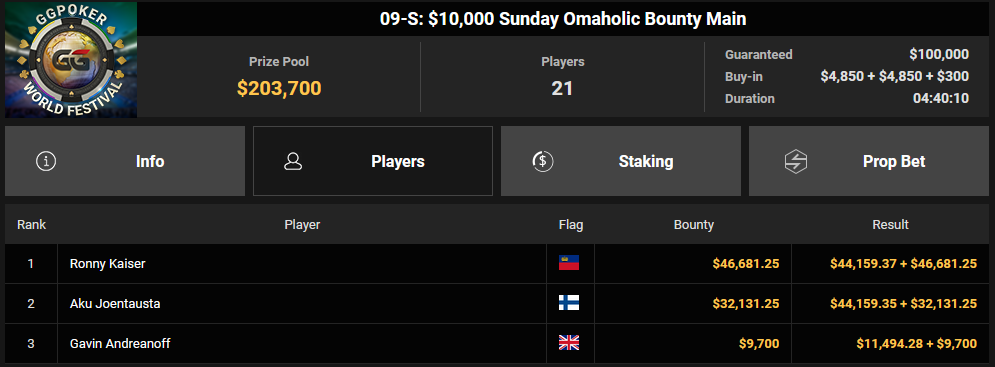
Task: Select player Aku Joentausta
Action: (115, 304)
